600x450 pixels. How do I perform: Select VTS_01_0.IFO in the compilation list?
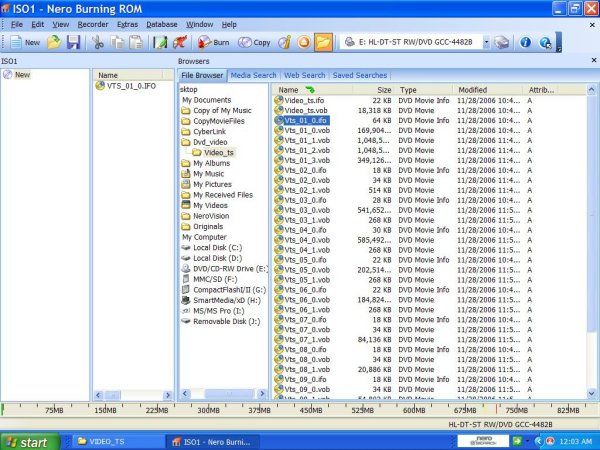126,86
